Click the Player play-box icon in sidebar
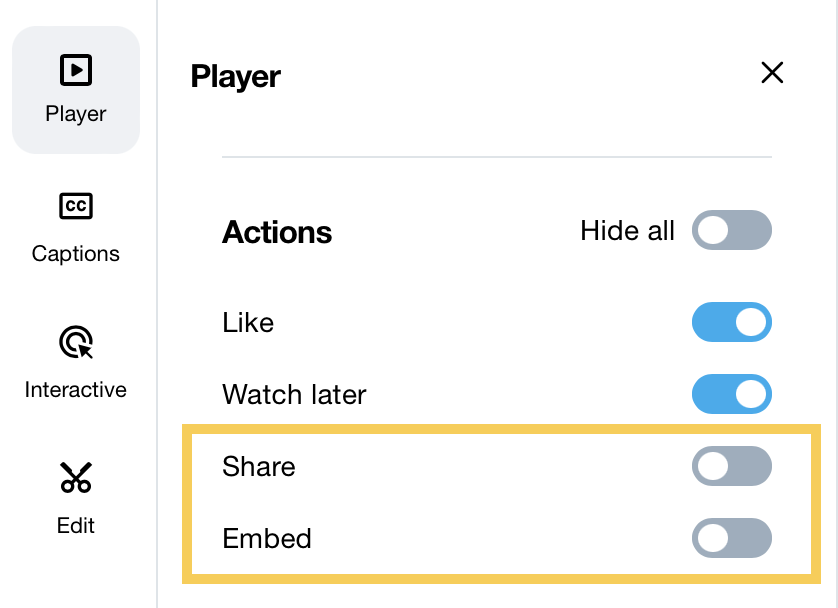838x608 pixels. pyautogui.click(x=76, y=70)
